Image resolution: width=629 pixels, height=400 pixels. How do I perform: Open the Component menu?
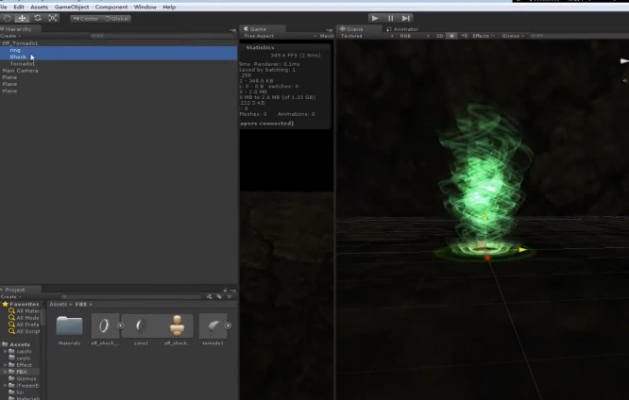[x=111, y=7]
